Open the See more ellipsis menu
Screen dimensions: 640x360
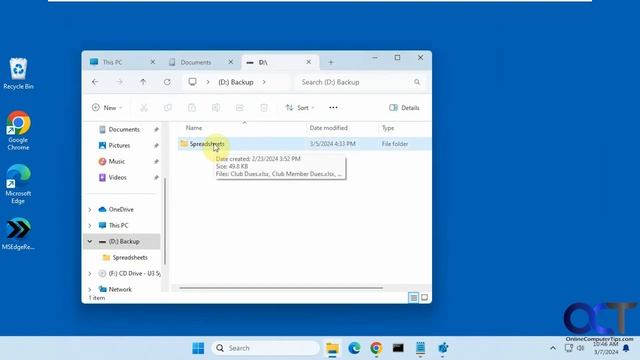click(x=333, y=108)
